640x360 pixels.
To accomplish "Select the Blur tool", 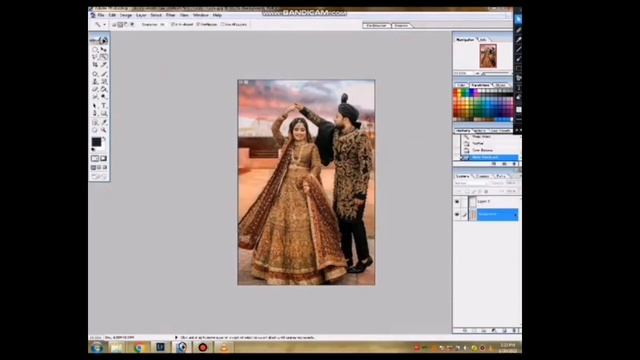I will (95, 96).
